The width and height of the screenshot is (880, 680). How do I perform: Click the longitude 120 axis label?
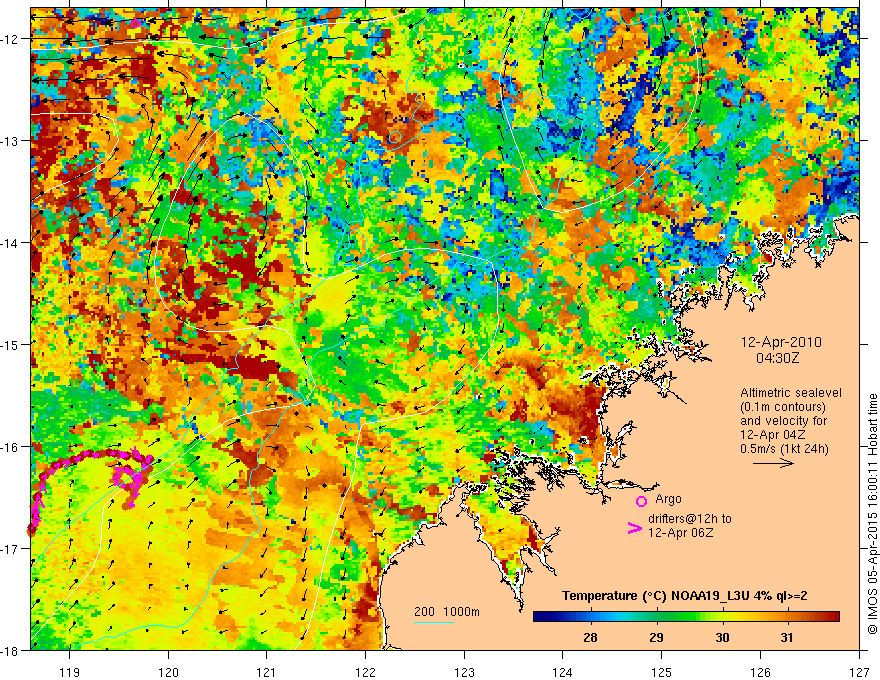click(168, 672)
